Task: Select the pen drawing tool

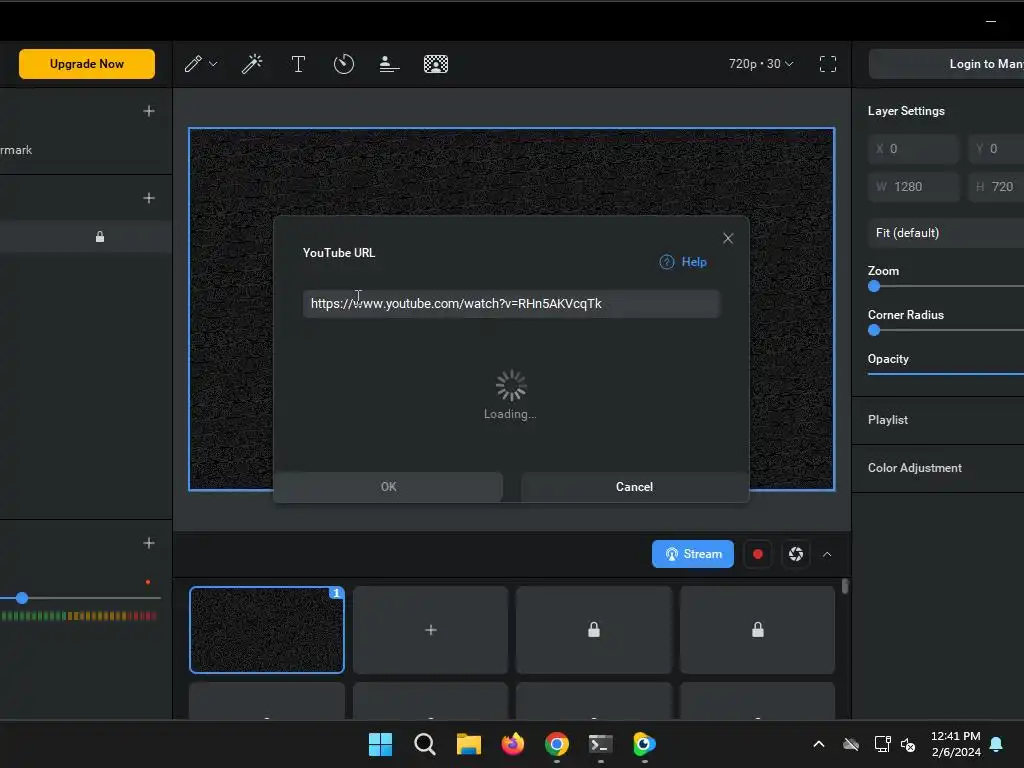Action: coord(193,64)
